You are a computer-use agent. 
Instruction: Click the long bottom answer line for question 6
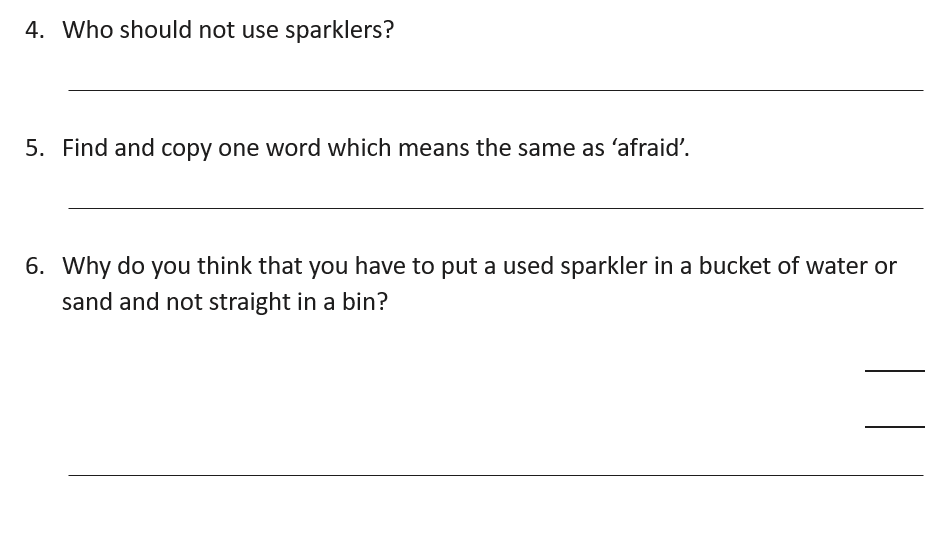[496, 475]
